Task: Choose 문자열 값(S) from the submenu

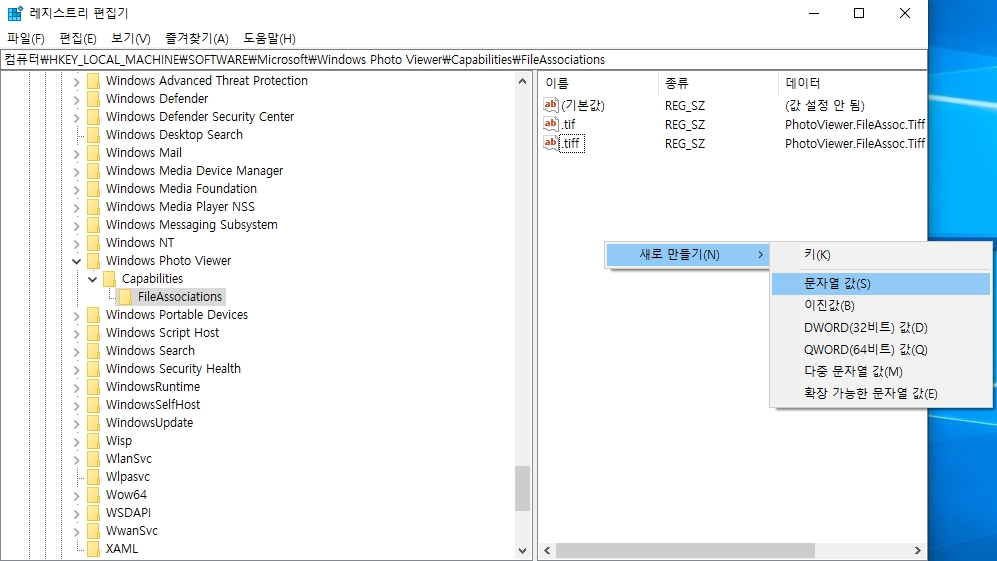Action: click(881, 284)
